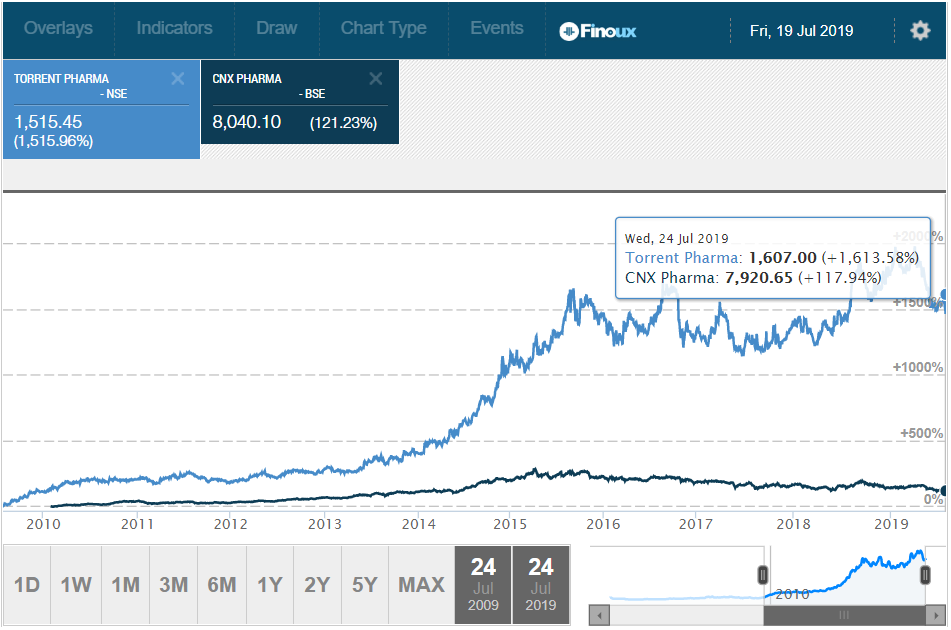The width and height of the screenshot is (951, 630).
Task: Remove Torrent Pharma series with X
Action: click(x=177, y=79)
